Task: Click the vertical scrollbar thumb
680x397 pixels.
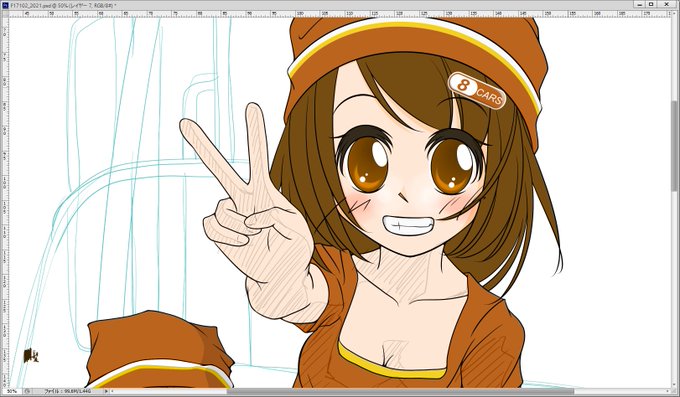Action: tap(674, 146)
